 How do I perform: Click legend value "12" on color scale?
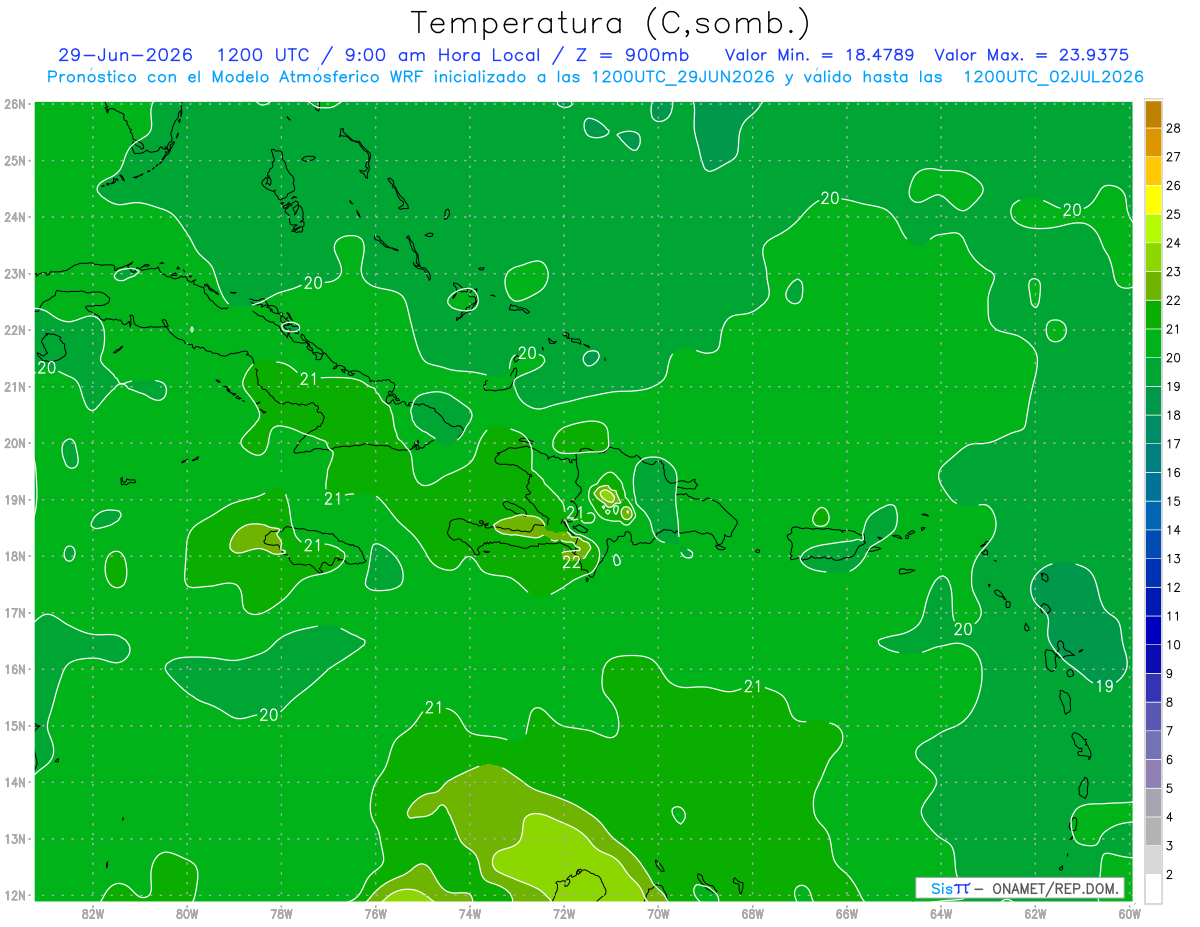point(1173,587)
